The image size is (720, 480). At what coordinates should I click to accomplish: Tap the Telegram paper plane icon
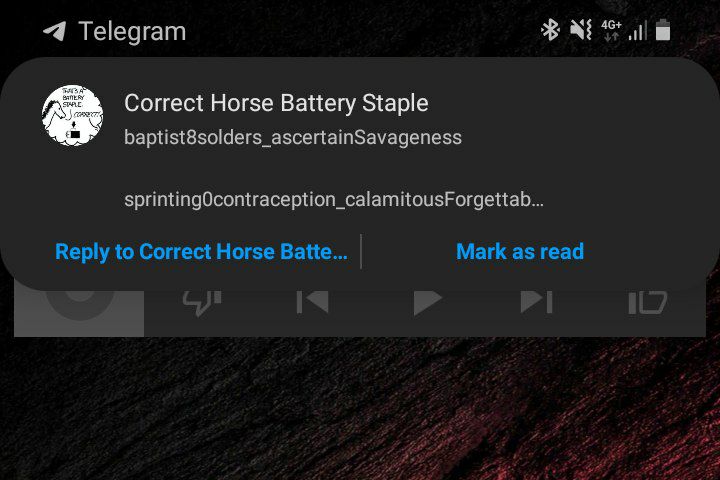(x=54, y=31)
